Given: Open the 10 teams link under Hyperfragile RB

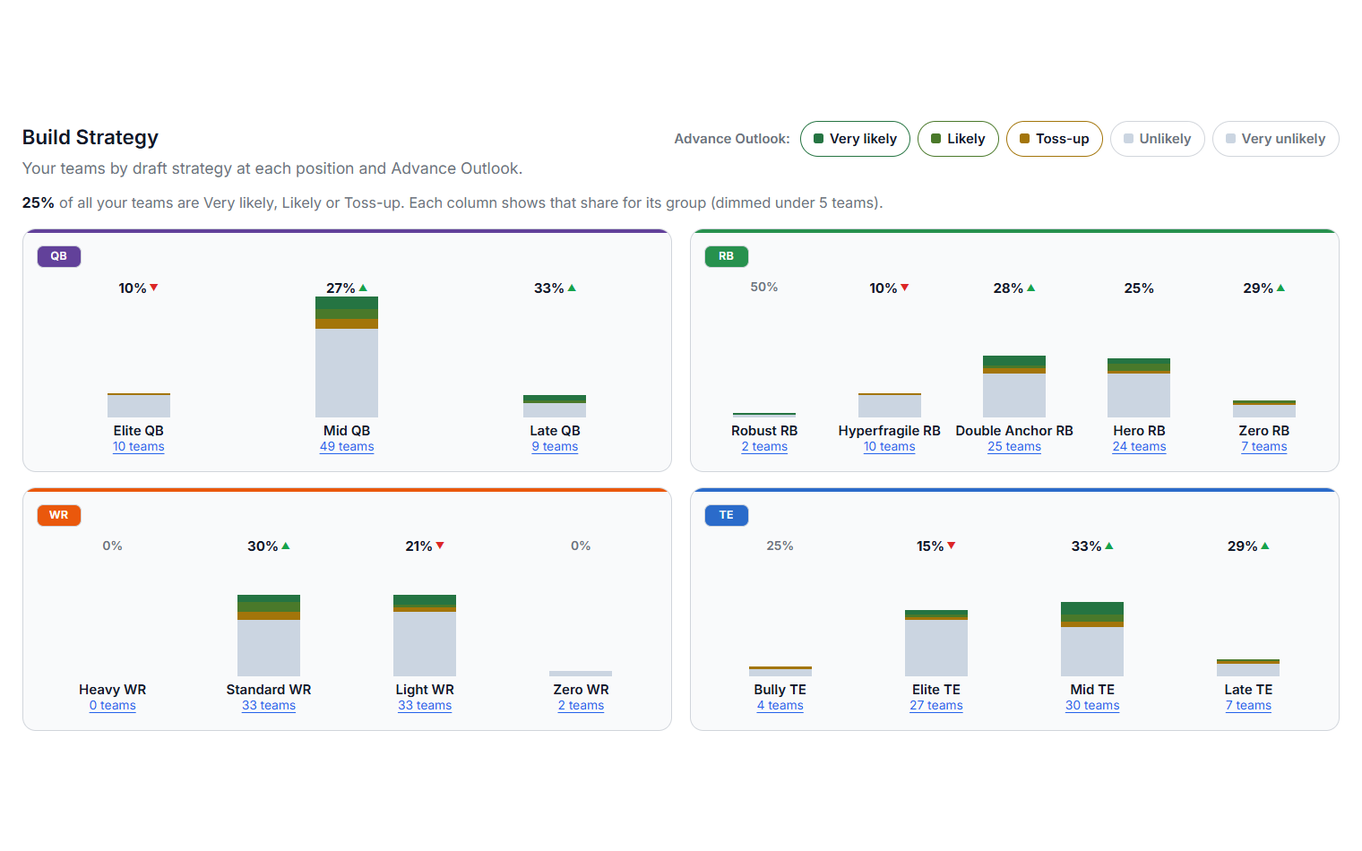Looking at the screenshot, I should tap(889, 447).
